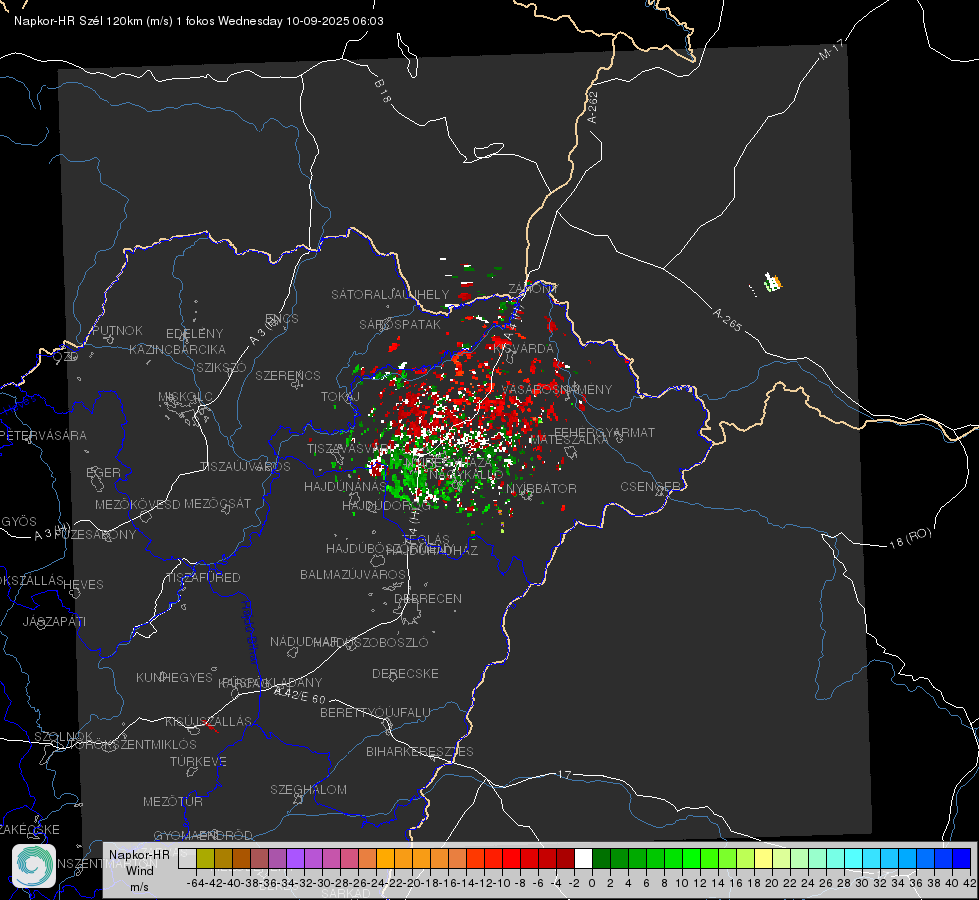This screenshot has width=979, height=900.
Task: Click the Hajdú-Bihar county label
Action: [250, 632]
